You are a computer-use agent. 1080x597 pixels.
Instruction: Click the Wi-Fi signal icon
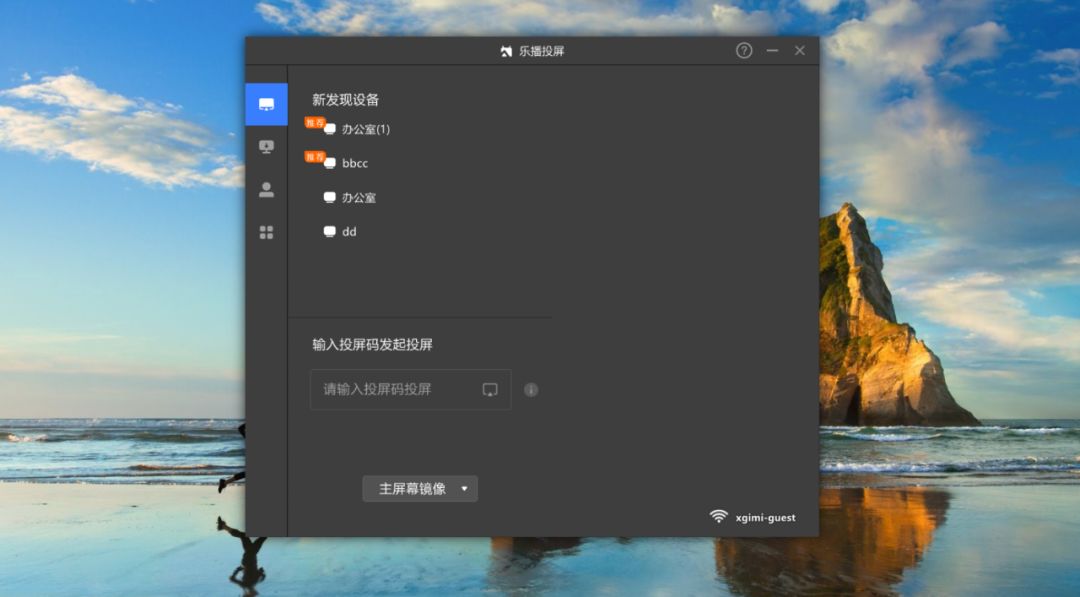[x=718, y=517]
